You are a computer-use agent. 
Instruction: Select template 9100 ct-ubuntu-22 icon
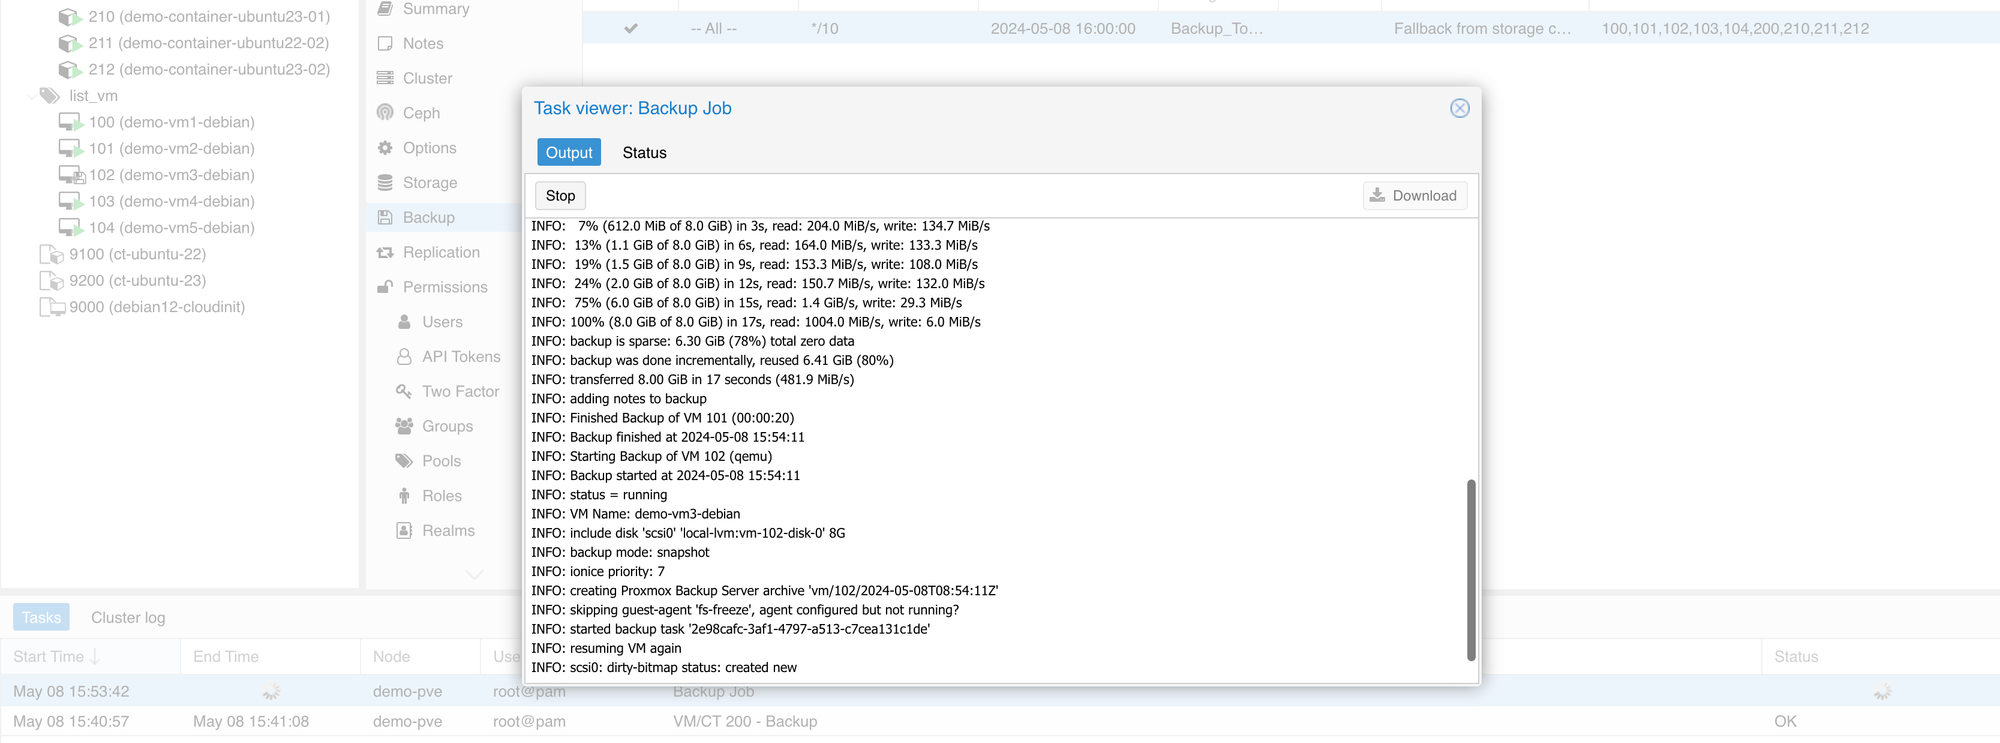[x=52, y=254]
